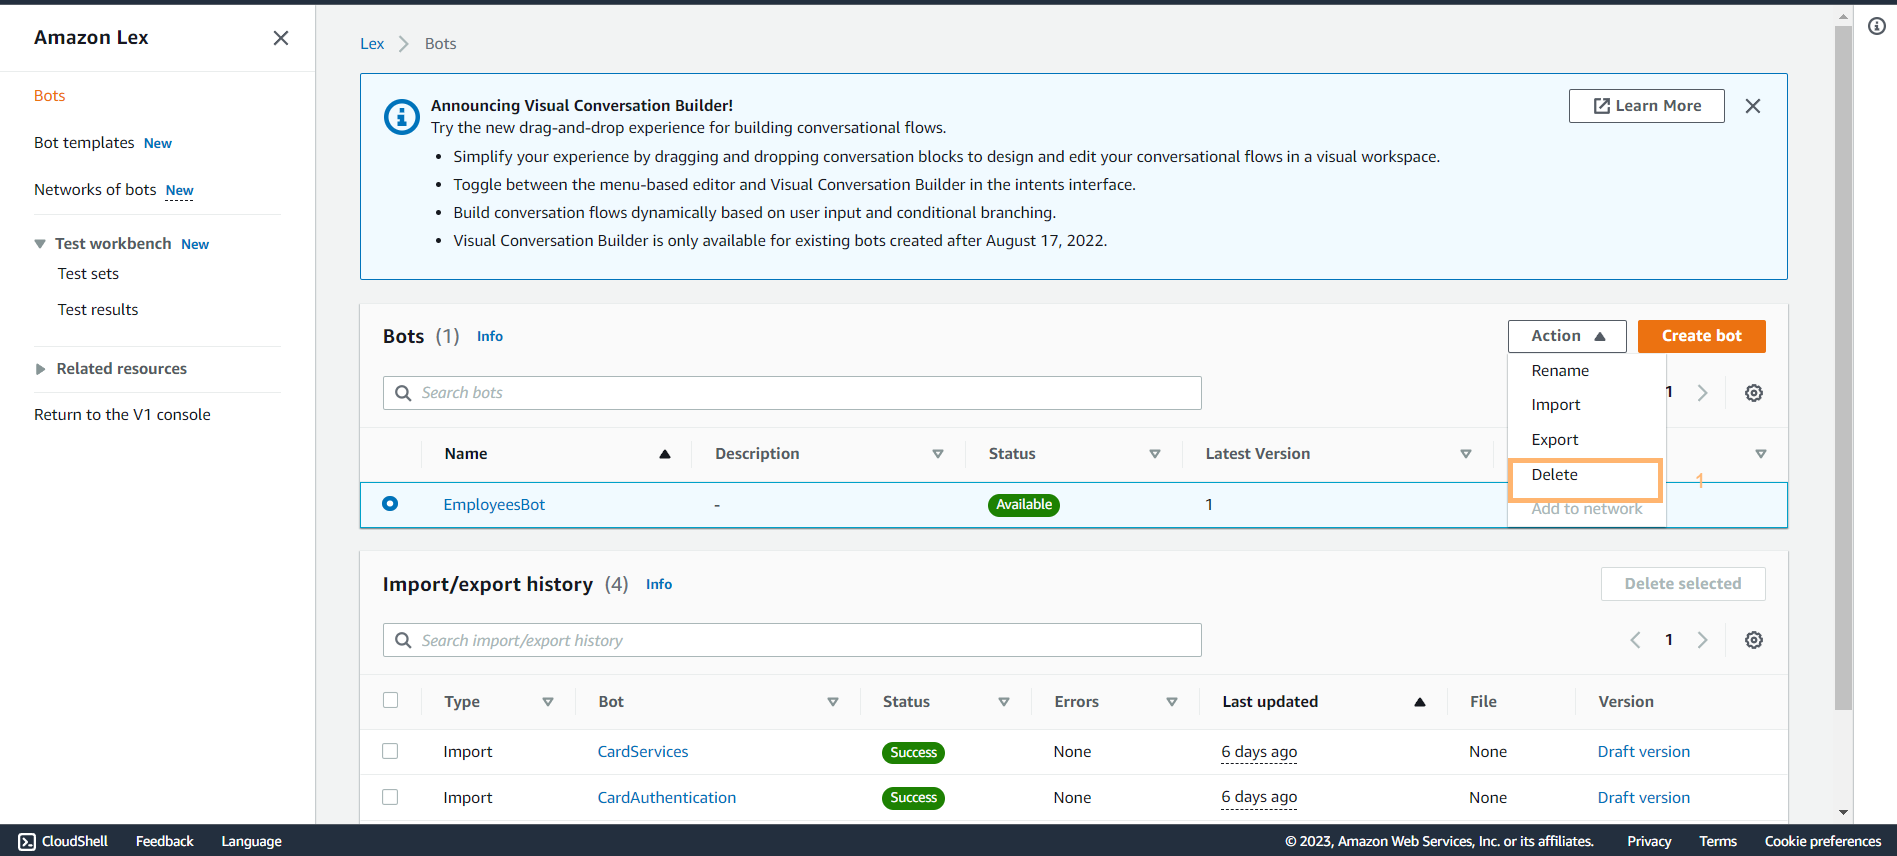This screenshot has width=1897, height=856.
Task: Open the CardServices bot link
Action: [x=643, y=752]
